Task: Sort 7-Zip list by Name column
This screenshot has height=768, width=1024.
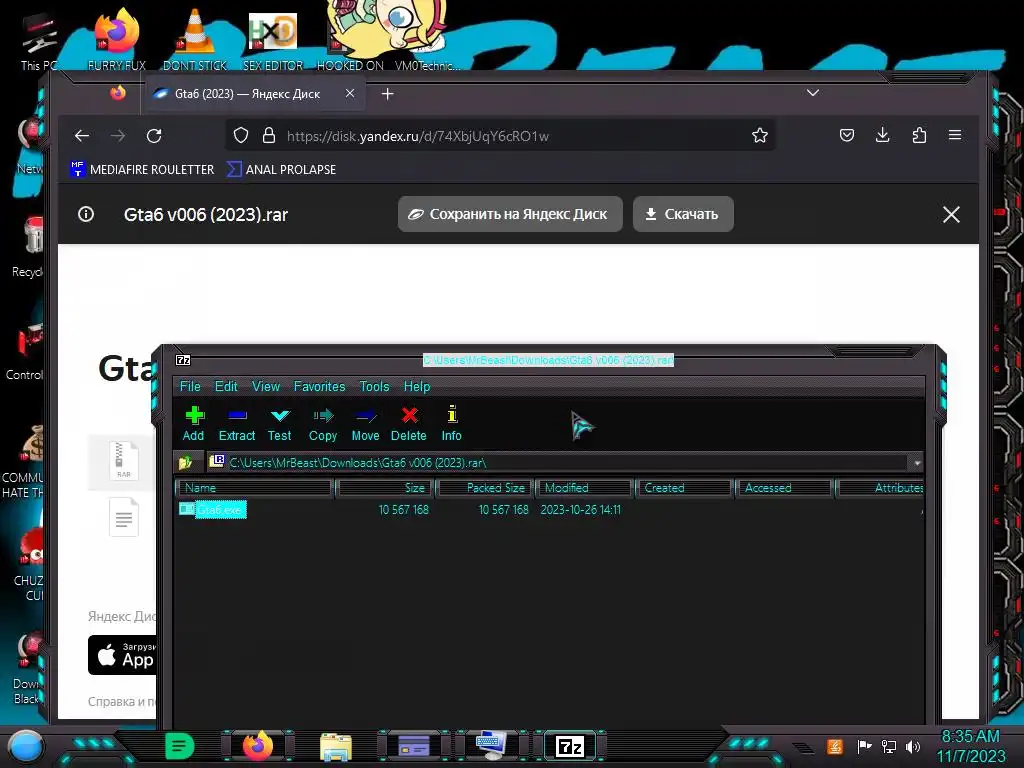Action: tap(255, 488)
